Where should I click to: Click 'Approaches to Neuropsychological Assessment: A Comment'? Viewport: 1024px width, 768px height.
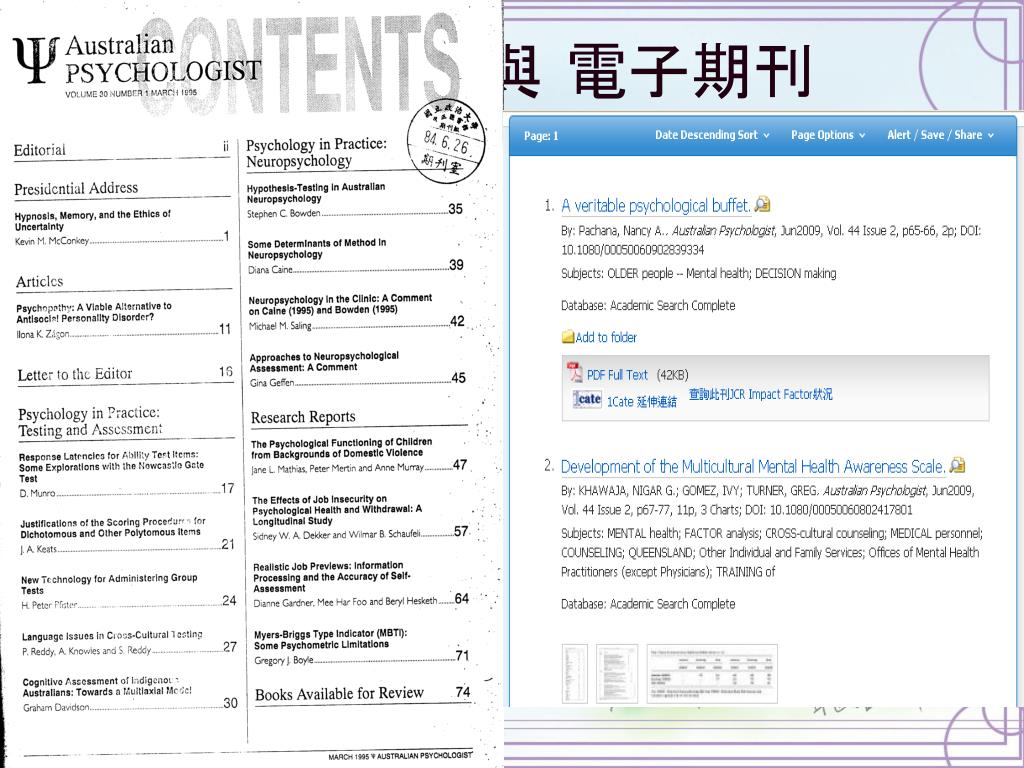click(x=324, y=362)
